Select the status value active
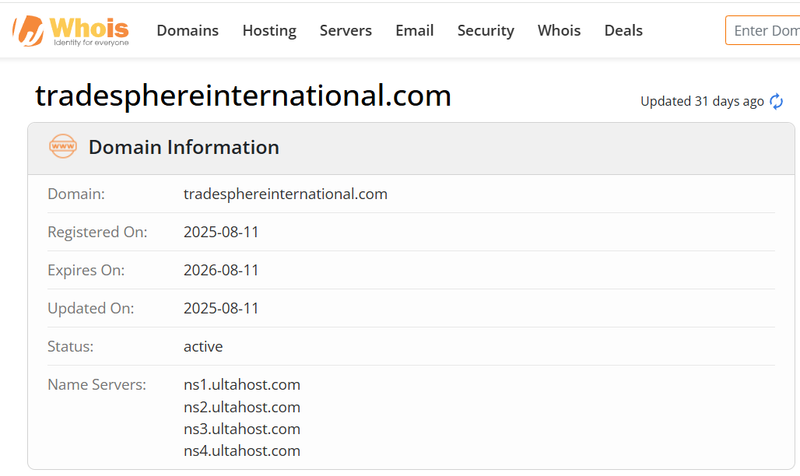This screenshot has width=800, height=476. [x=203, y=346]
